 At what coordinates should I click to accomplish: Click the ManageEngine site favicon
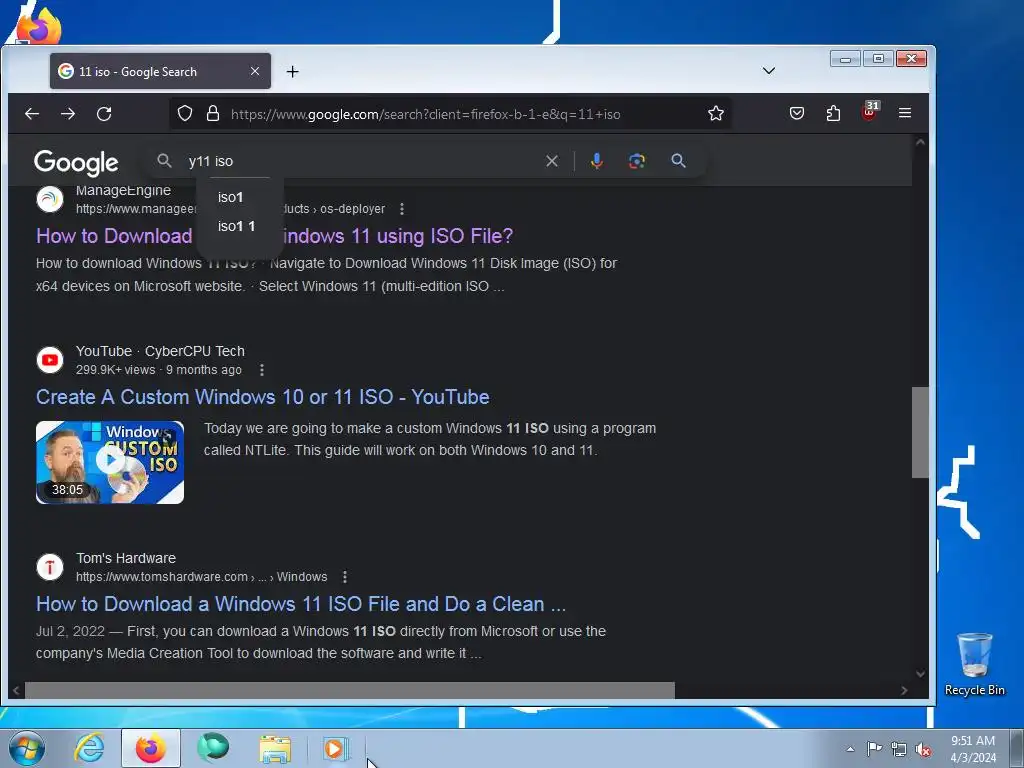[x=50, y=199]
